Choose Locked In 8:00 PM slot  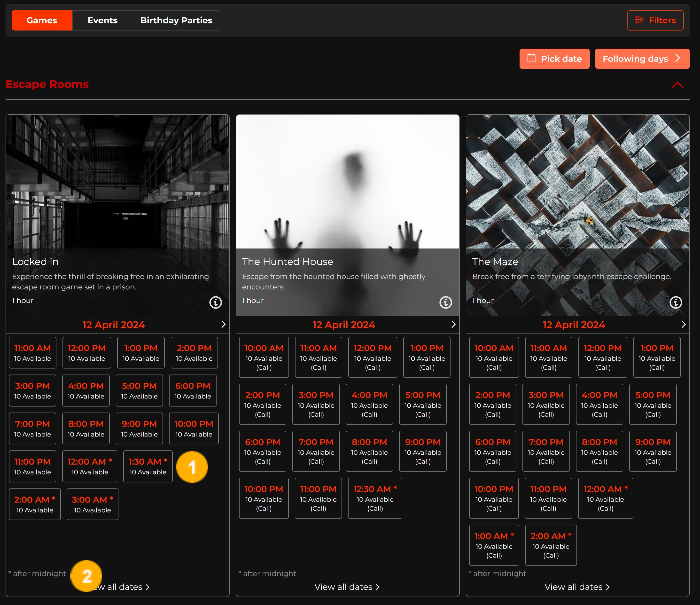[86, 429]
